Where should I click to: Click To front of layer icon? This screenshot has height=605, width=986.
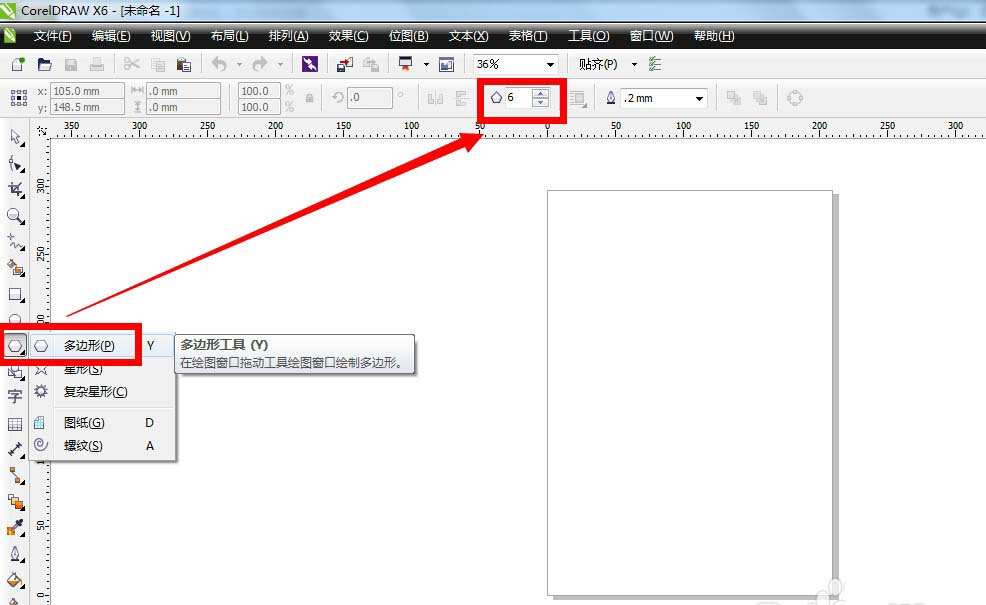coord(733,98)
